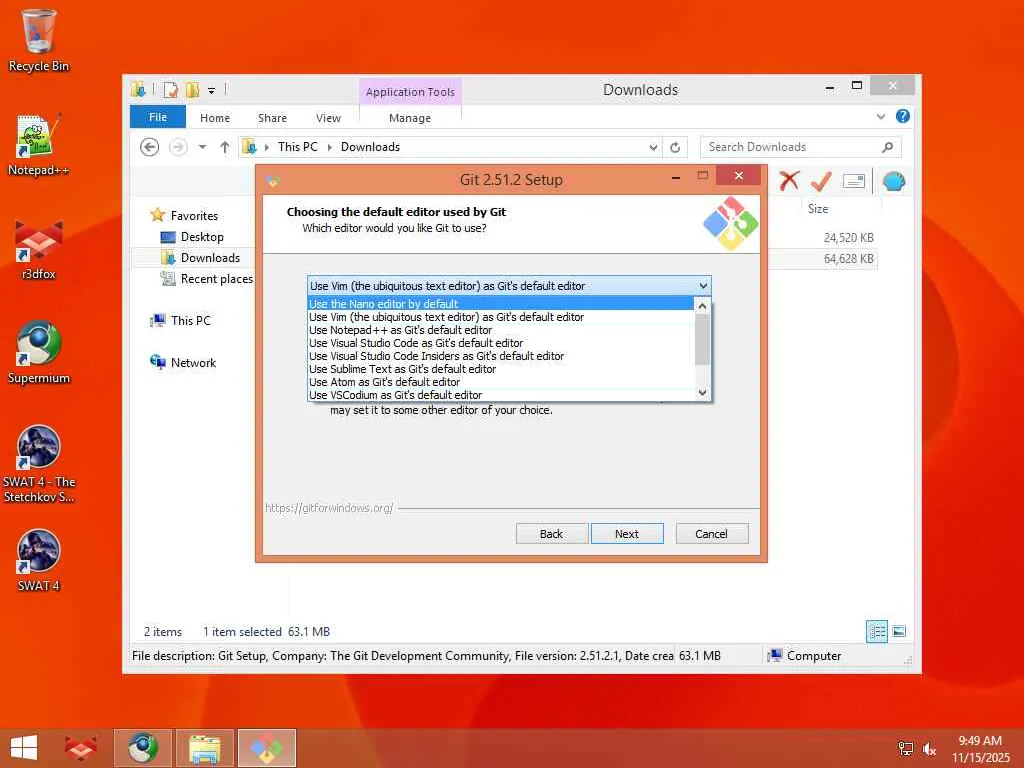Open Recent places in the navigation pane
The height and width of the screenshot is (768, 1024).
207,279
